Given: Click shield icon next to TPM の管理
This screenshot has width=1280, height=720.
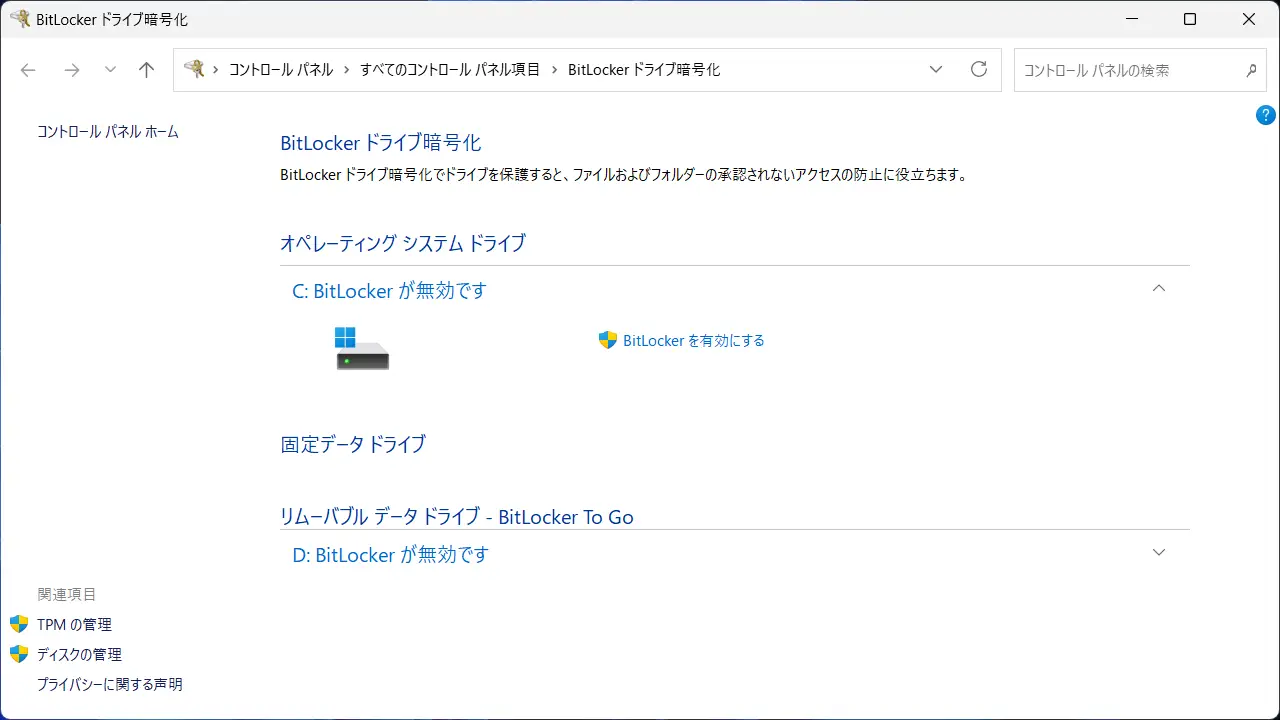Looking at the screenshot, I should tap(19, 624).
